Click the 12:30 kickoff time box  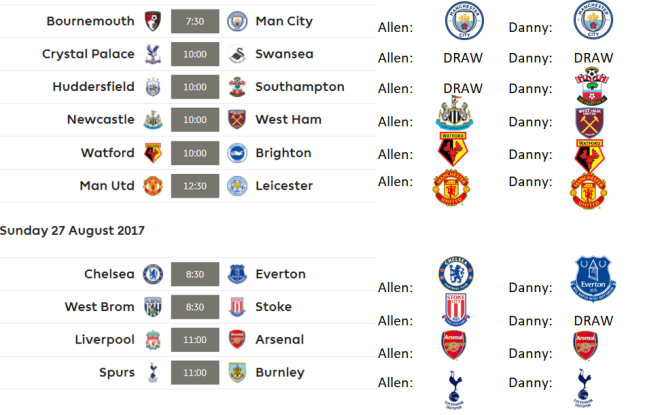coord(194,186)
